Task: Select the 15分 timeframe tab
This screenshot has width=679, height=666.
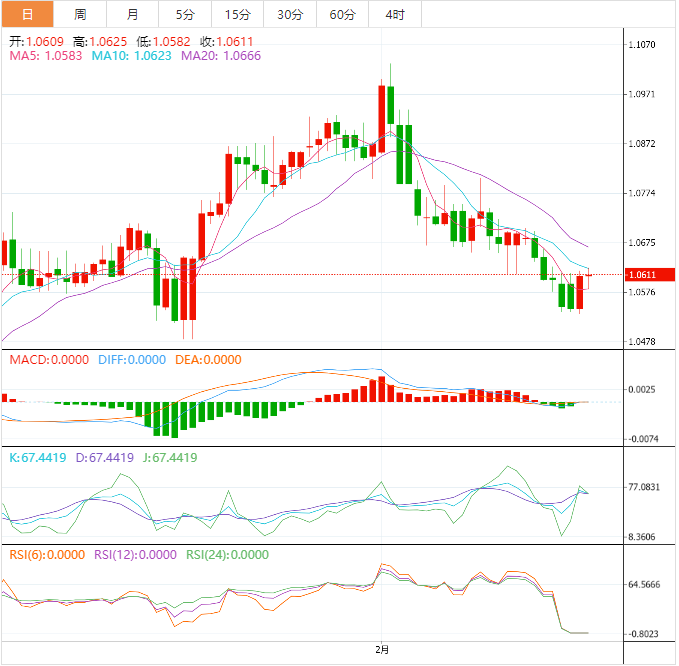Action: (x=238, y=14)
